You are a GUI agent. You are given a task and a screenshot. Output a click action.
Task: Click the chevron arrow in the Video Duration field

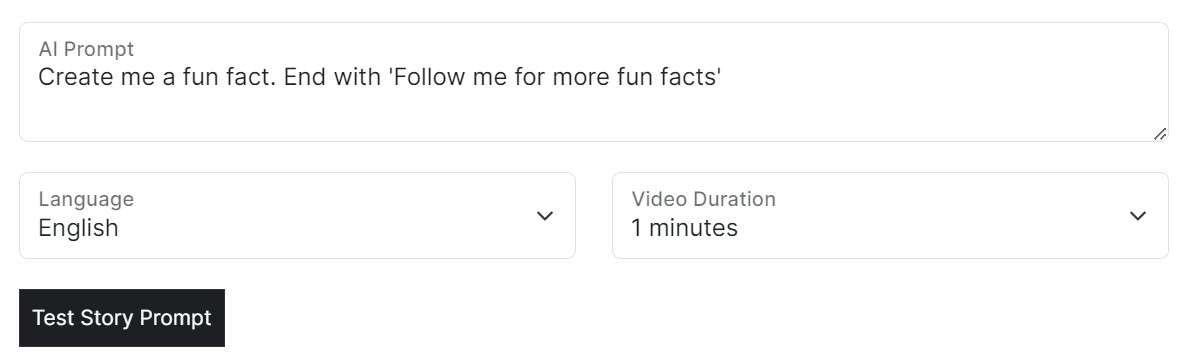(x=1138, y=216)
